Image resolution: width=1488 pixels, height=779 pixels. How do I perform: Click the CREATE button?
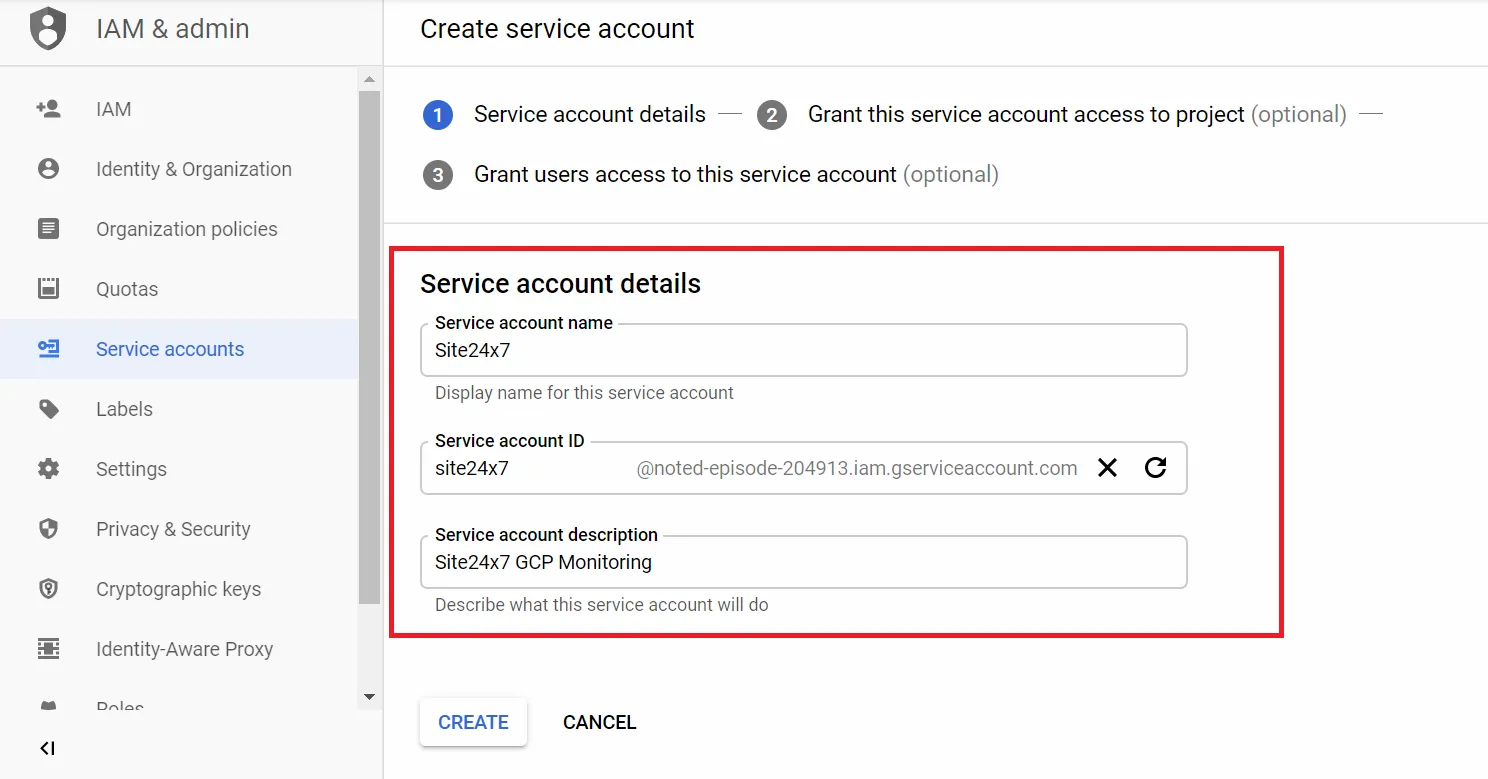pyautogui.click(x=473, y=722)
